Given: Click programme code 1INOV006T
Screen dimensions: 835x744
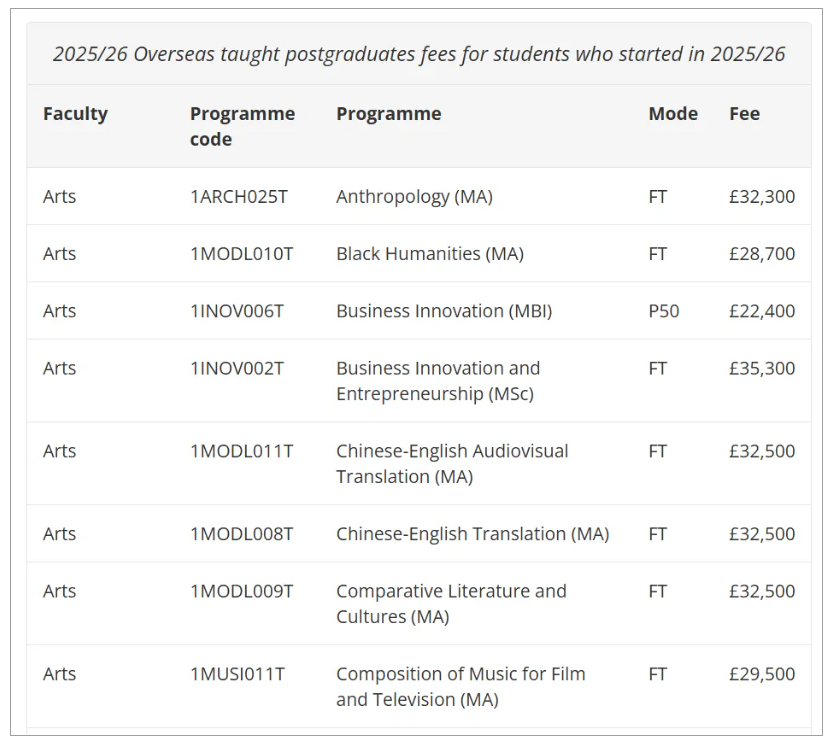Looking at the screenshot, I should 237,311.
